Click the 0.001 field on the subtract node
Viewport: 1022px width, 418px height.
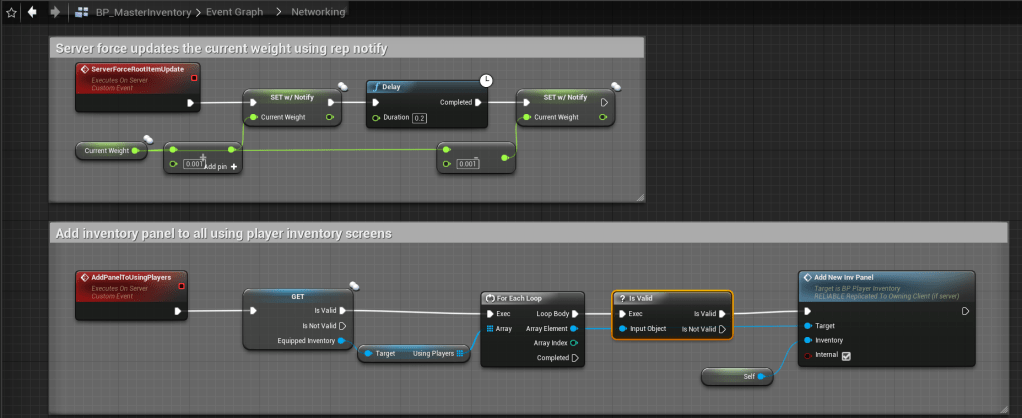(x=467, y=164)
